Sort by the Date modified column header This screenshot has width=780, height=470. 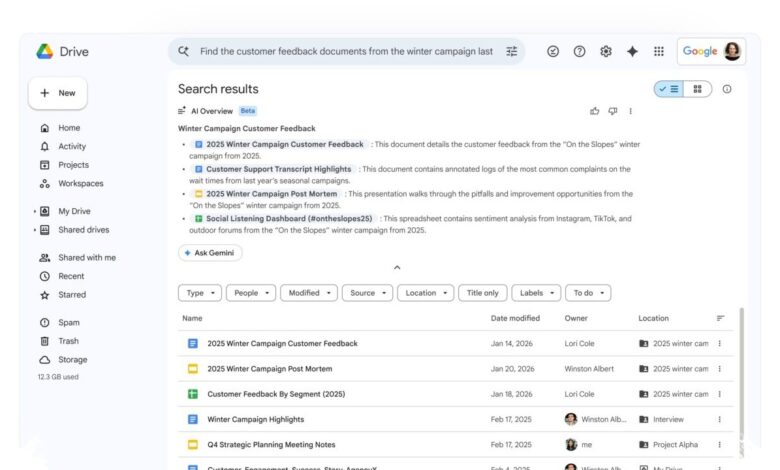(515, 318)
